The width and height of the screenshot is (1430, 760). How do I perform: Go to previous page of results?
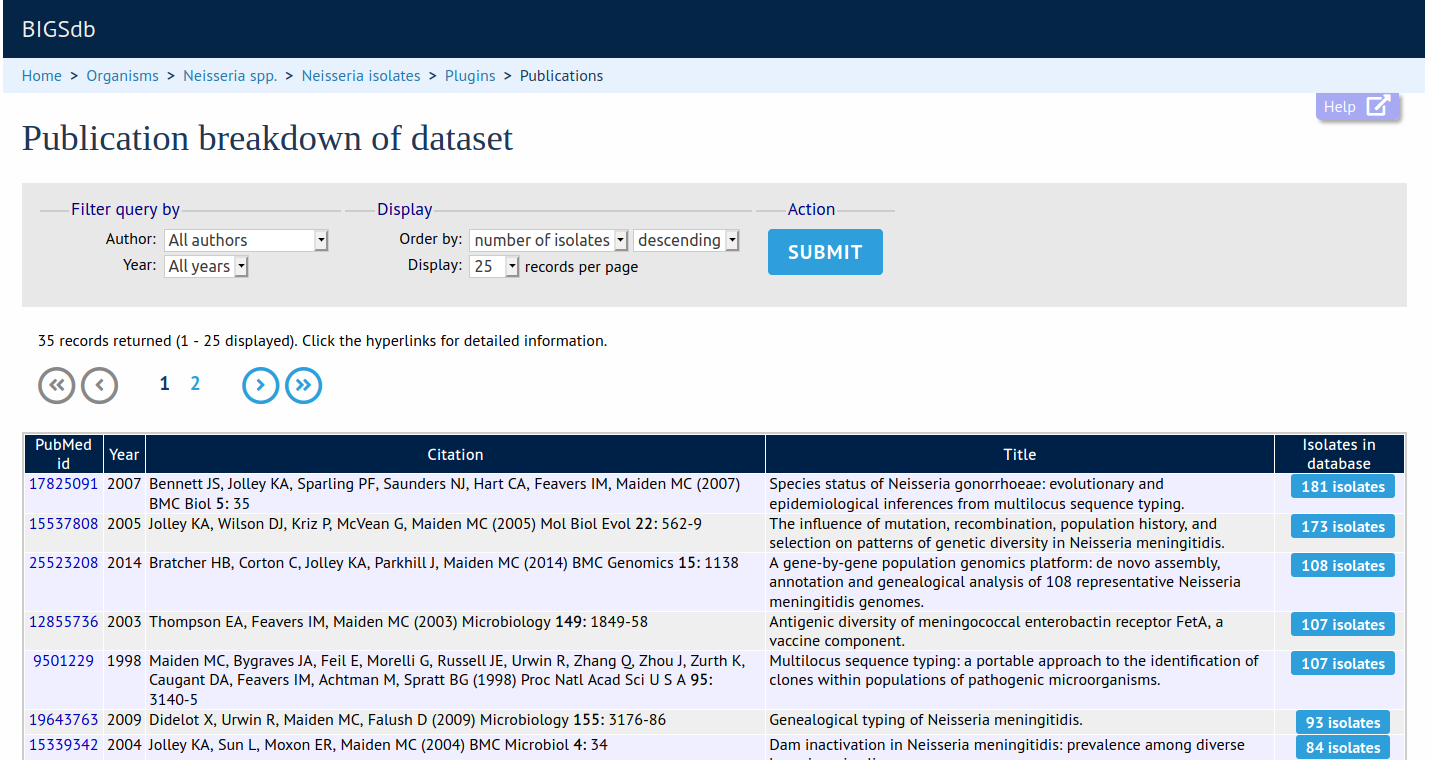(100, 385)
